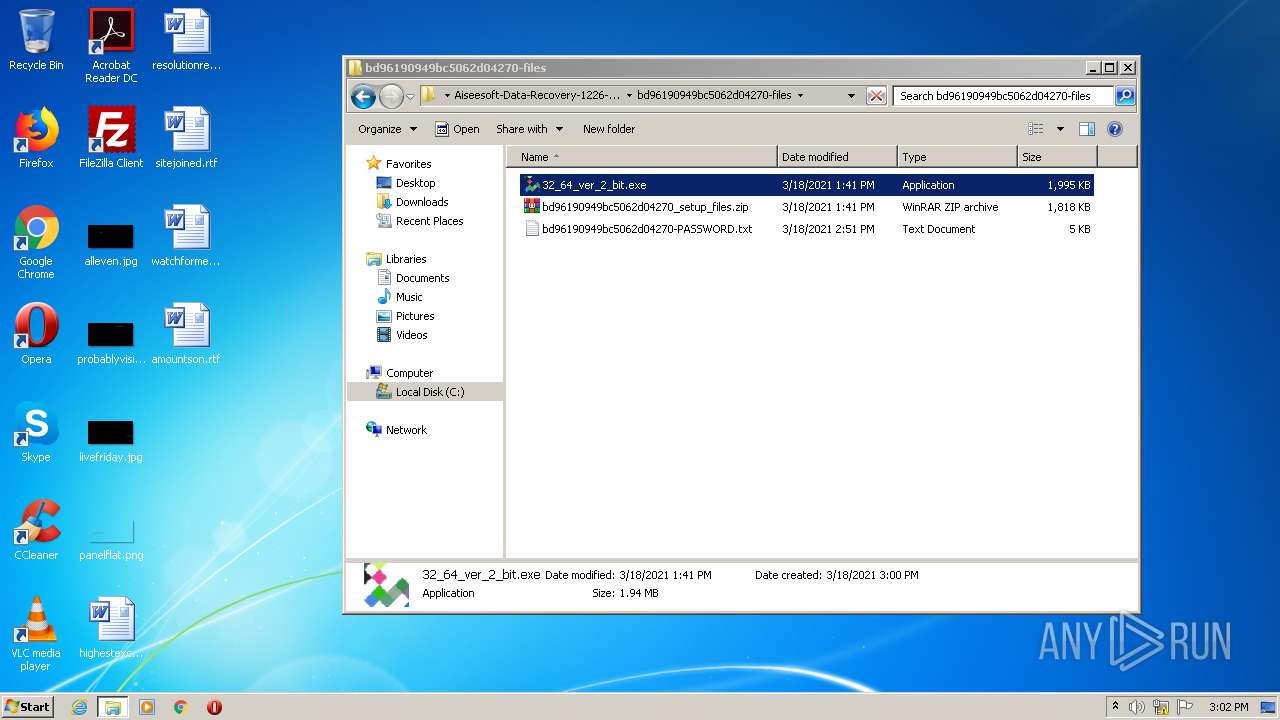Toggle the preview pane button
This screenshot has height=720, width=1280.
(x=1087, y=129)
